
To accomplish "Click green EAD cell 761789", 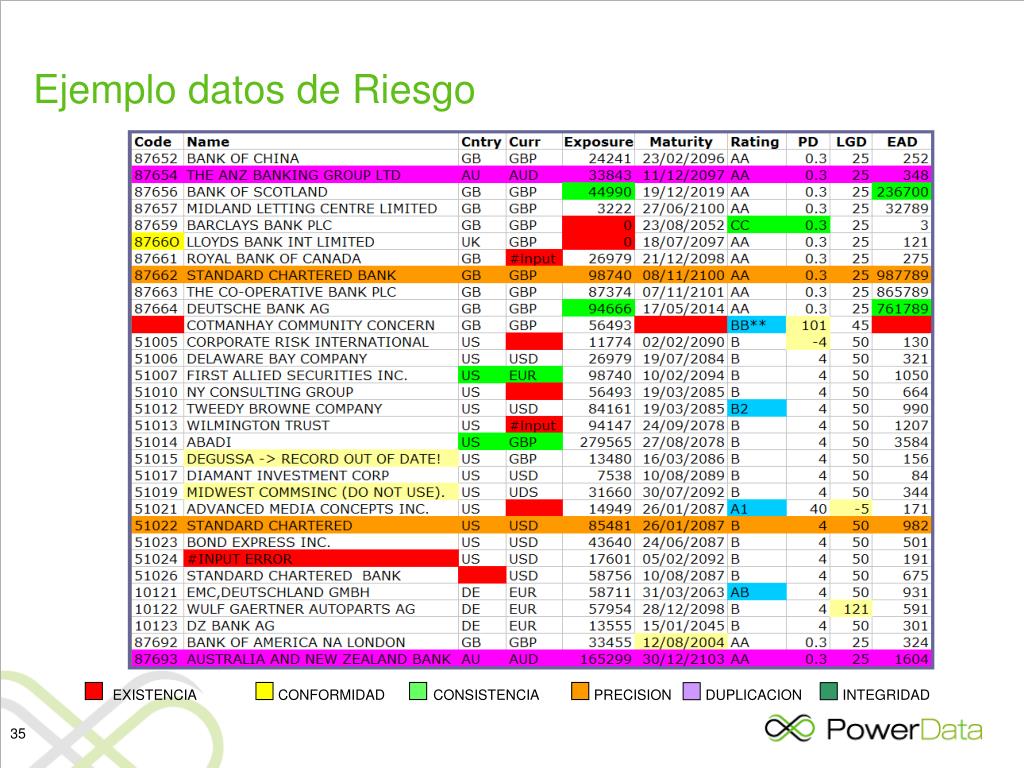I will 901,308.
